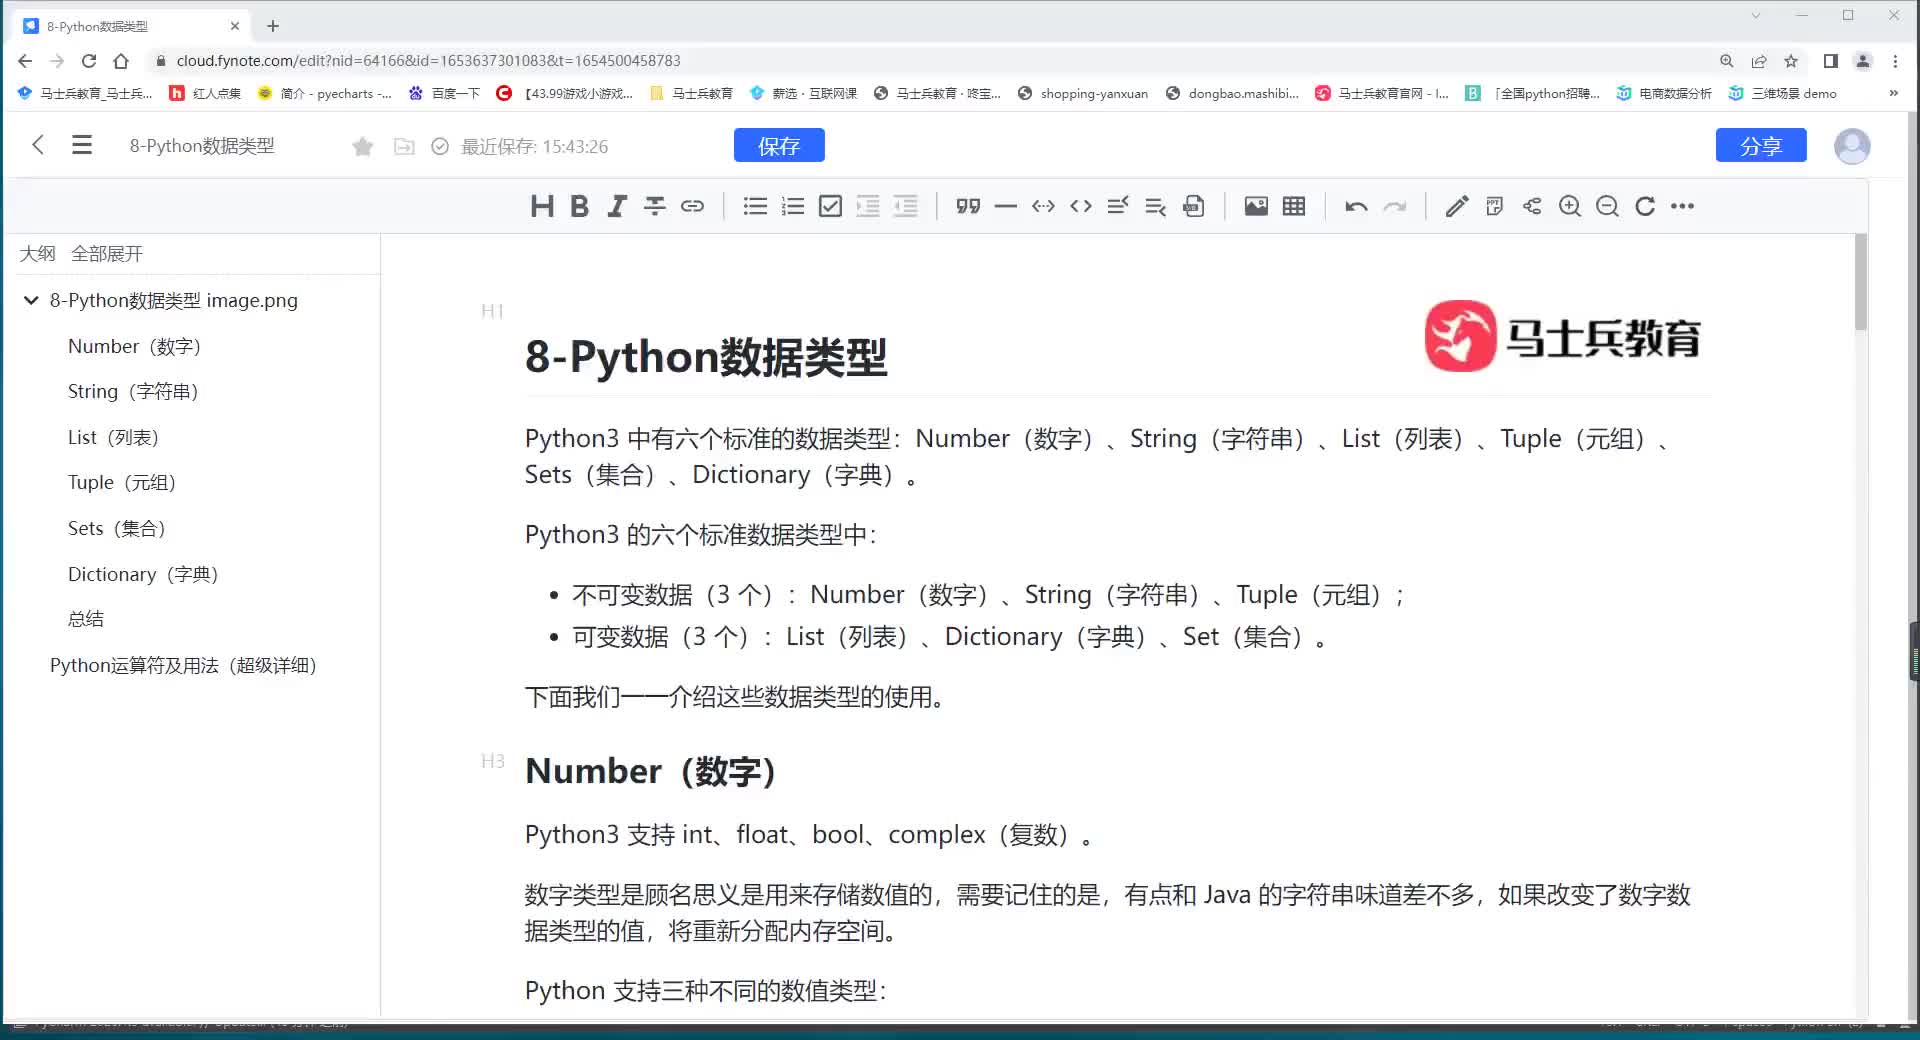Zoom out the editor view

click(1607, 207)
